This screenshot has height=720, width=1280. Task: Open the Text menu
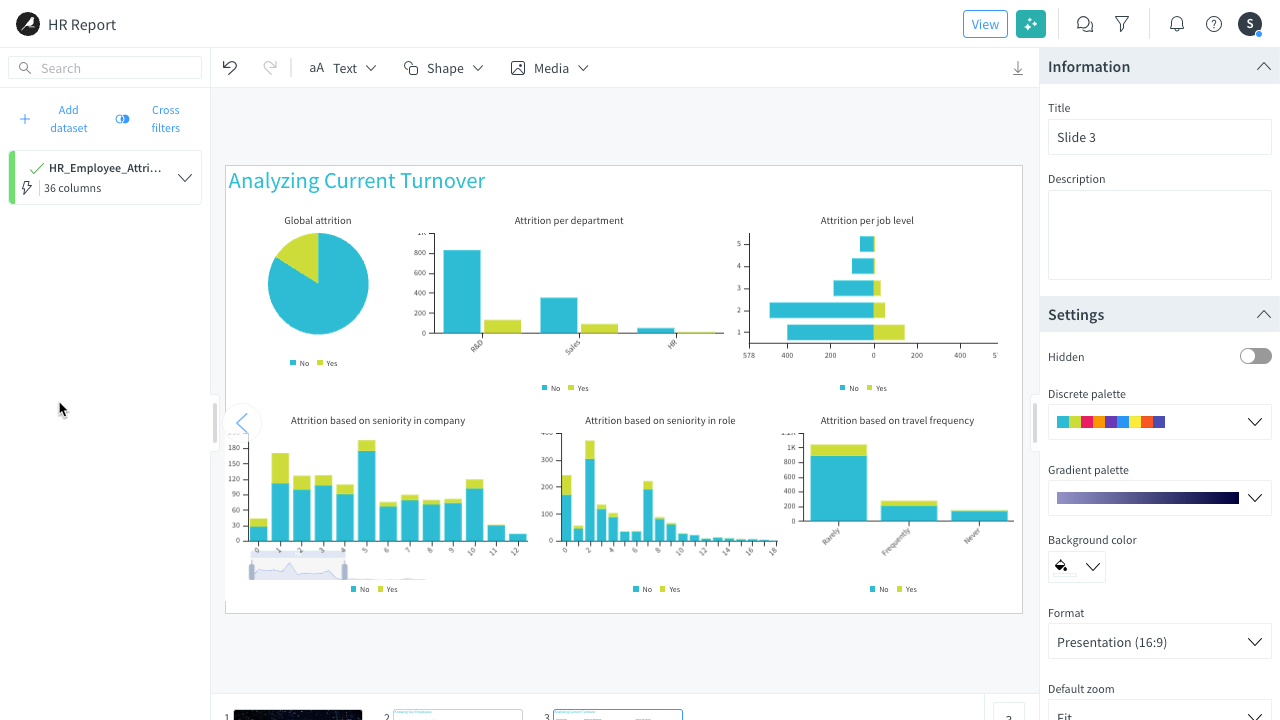343,68
